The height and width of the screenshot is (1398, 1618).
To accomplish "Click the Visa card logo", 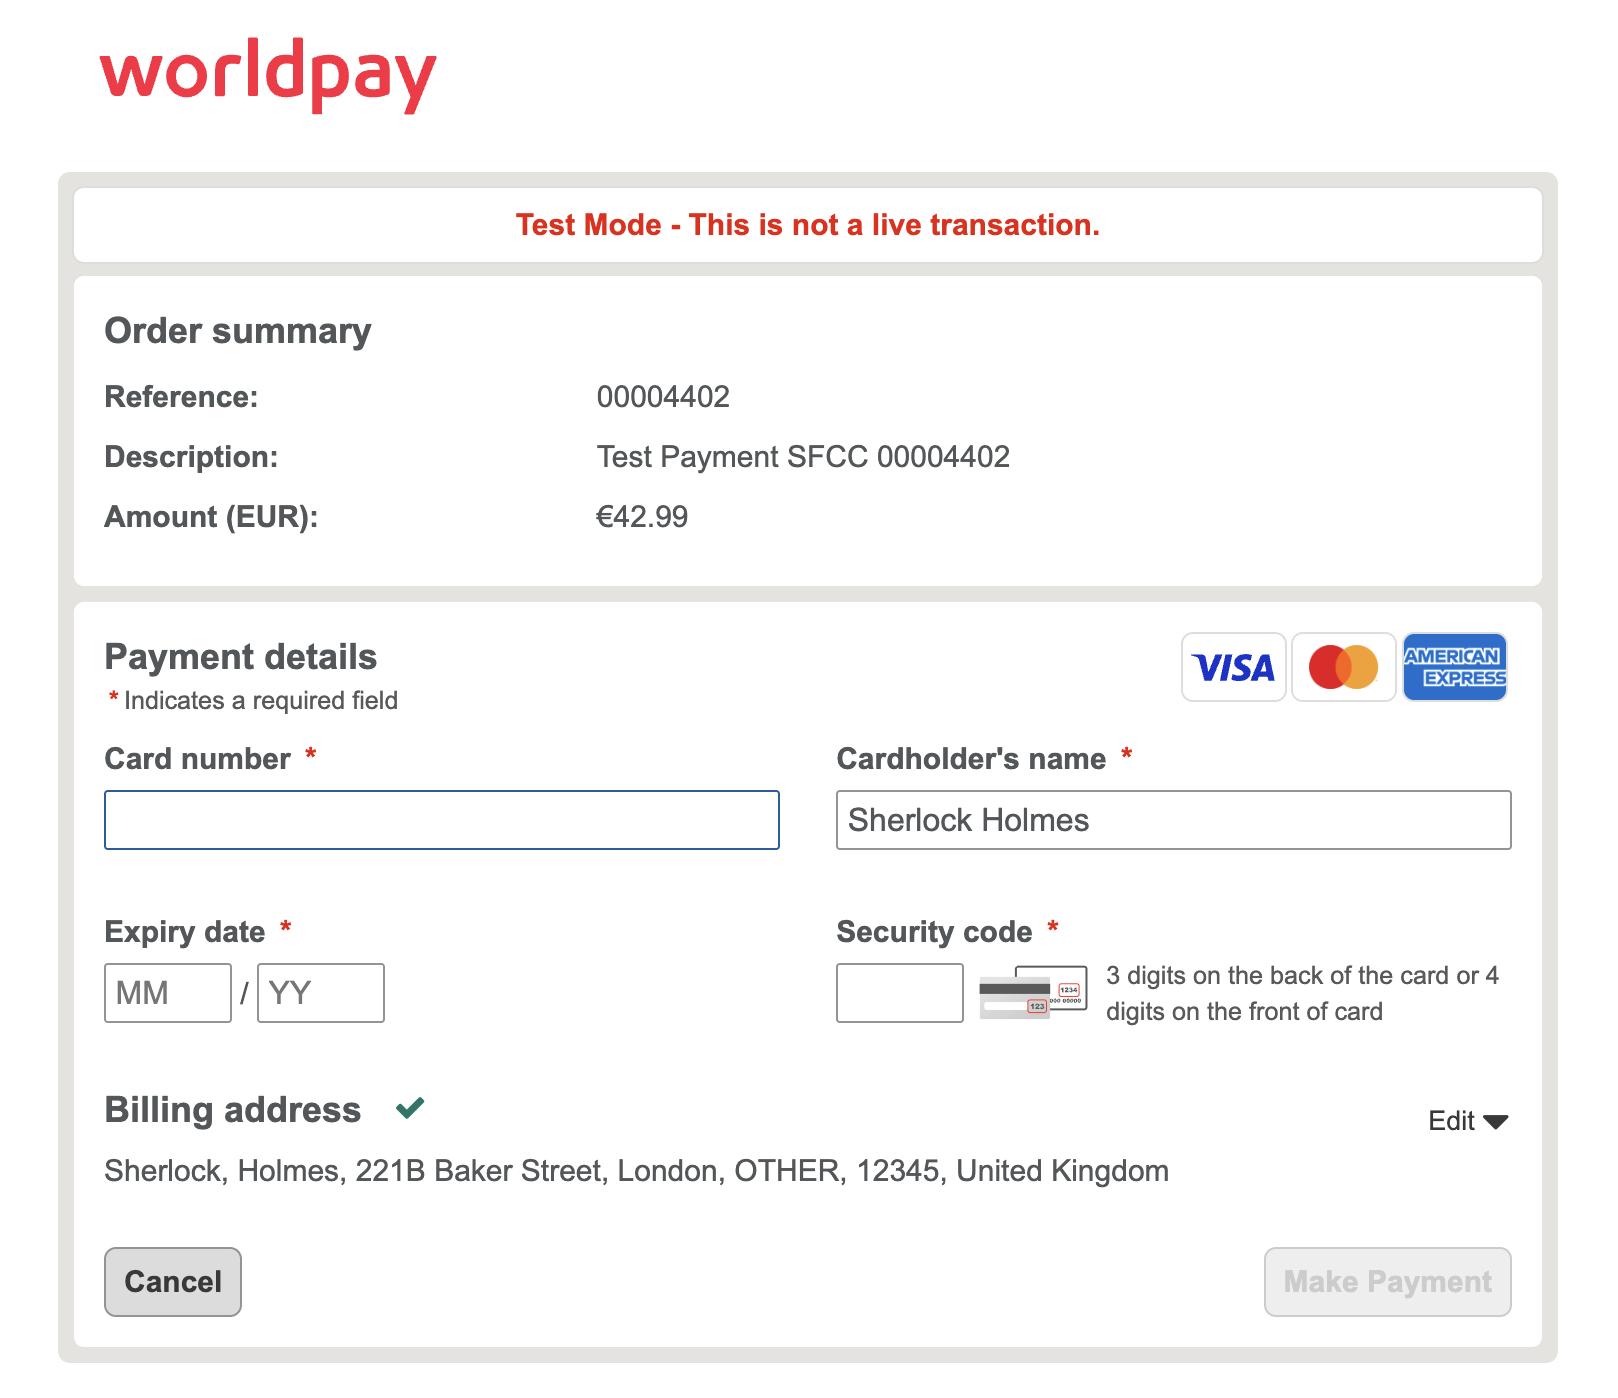I will pyautogui.click(x=1233, y=667).
